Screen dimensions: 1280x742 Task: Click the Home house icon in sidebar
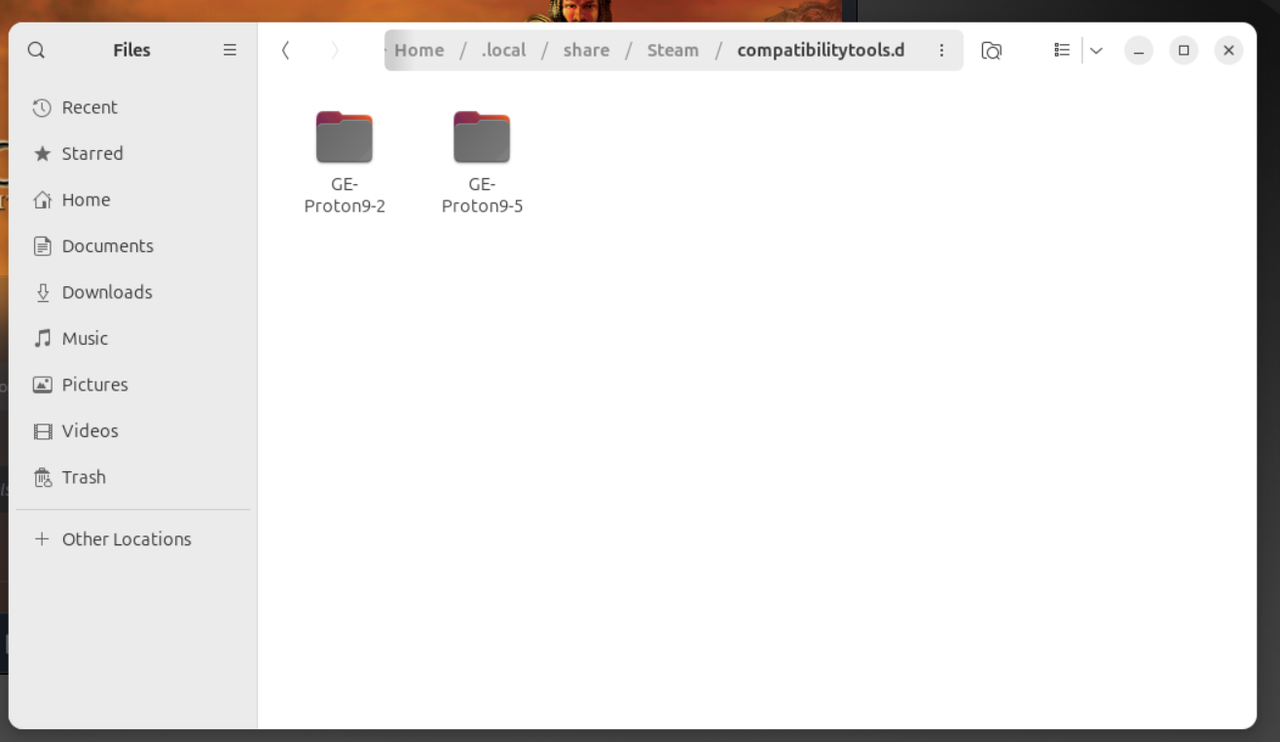pos(42,200)
